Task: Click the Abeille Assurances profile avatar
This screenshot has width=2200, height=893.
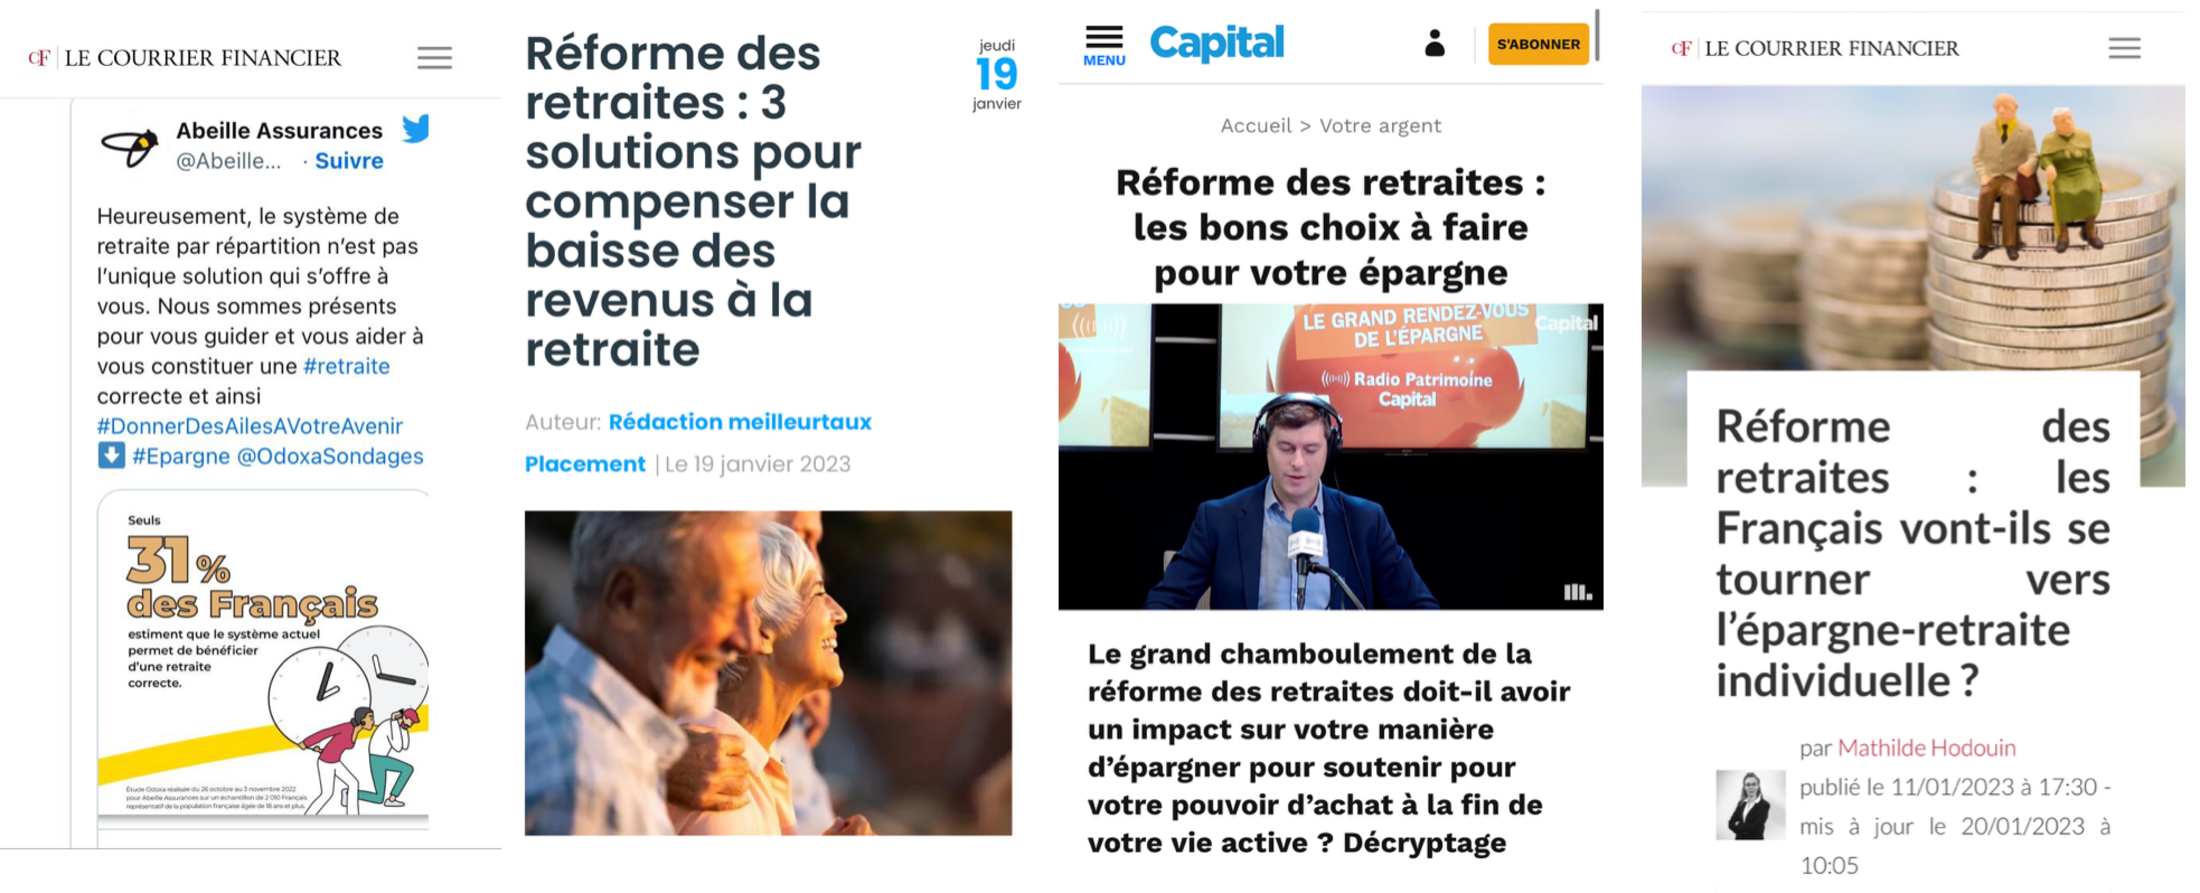Action: (x=130, y=147)
